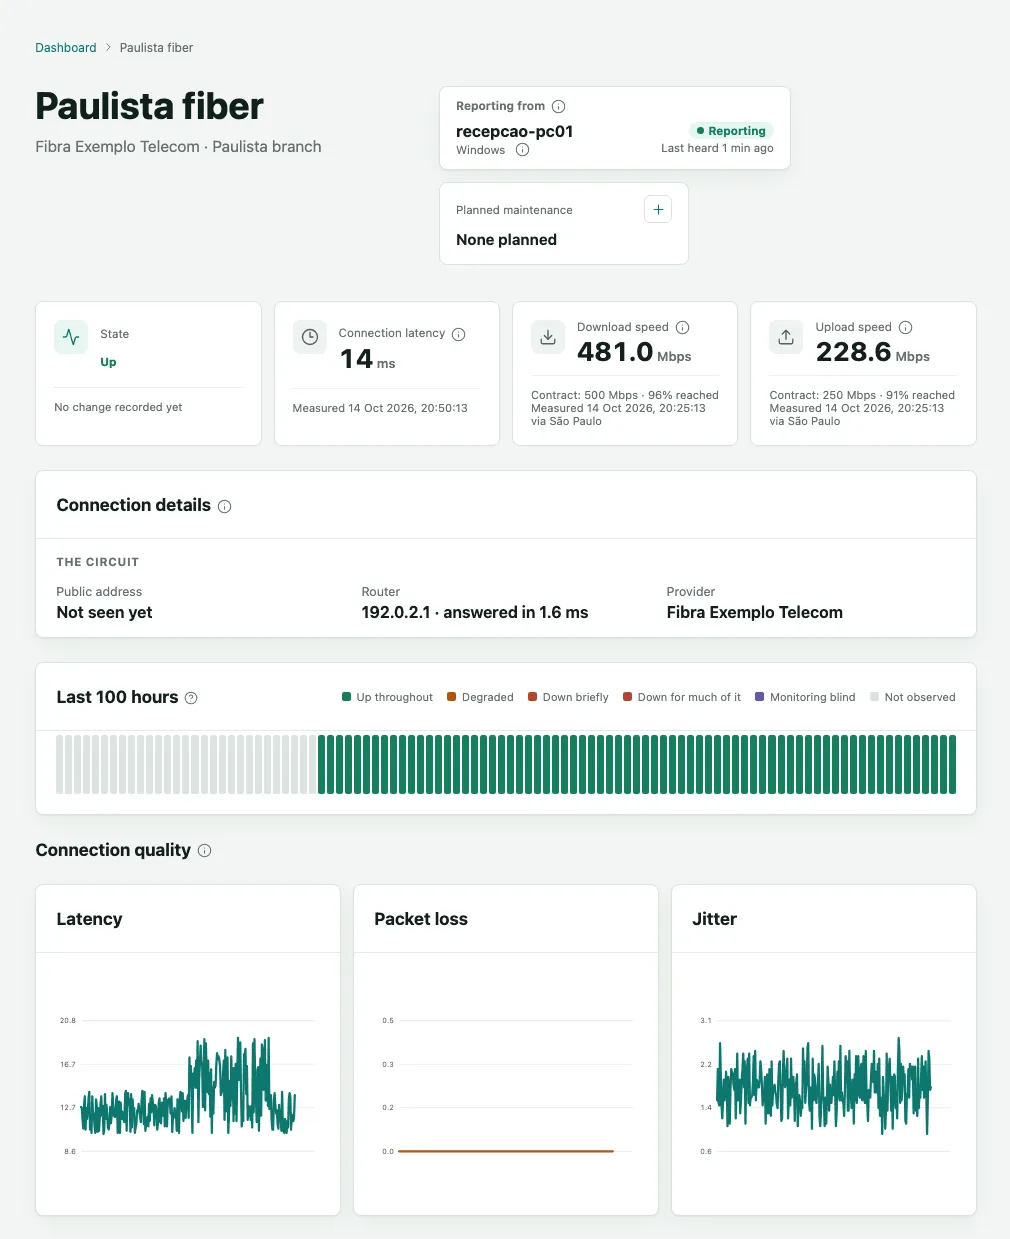Click the Packet loss chart line
This screenshot has width=1010, height=1239.
[x=506, y=1151]
